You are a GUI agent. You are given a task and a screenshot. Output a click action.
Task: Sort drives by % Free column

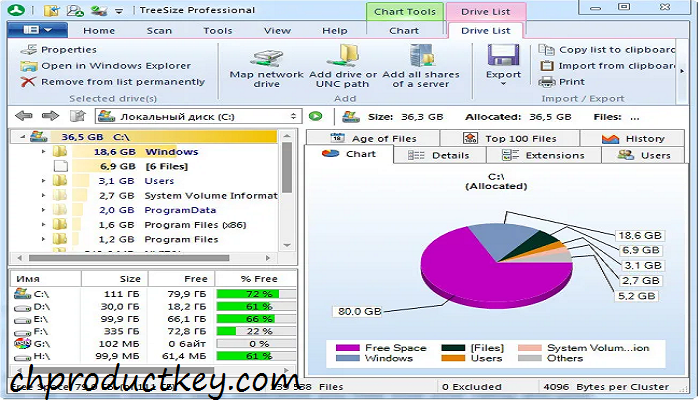point(256,279)
